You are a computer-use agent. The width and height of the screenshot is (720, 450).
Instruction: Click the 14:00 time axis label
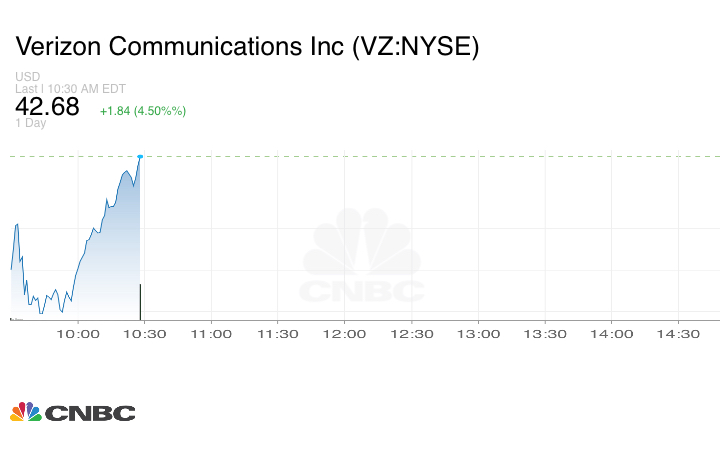611,334
